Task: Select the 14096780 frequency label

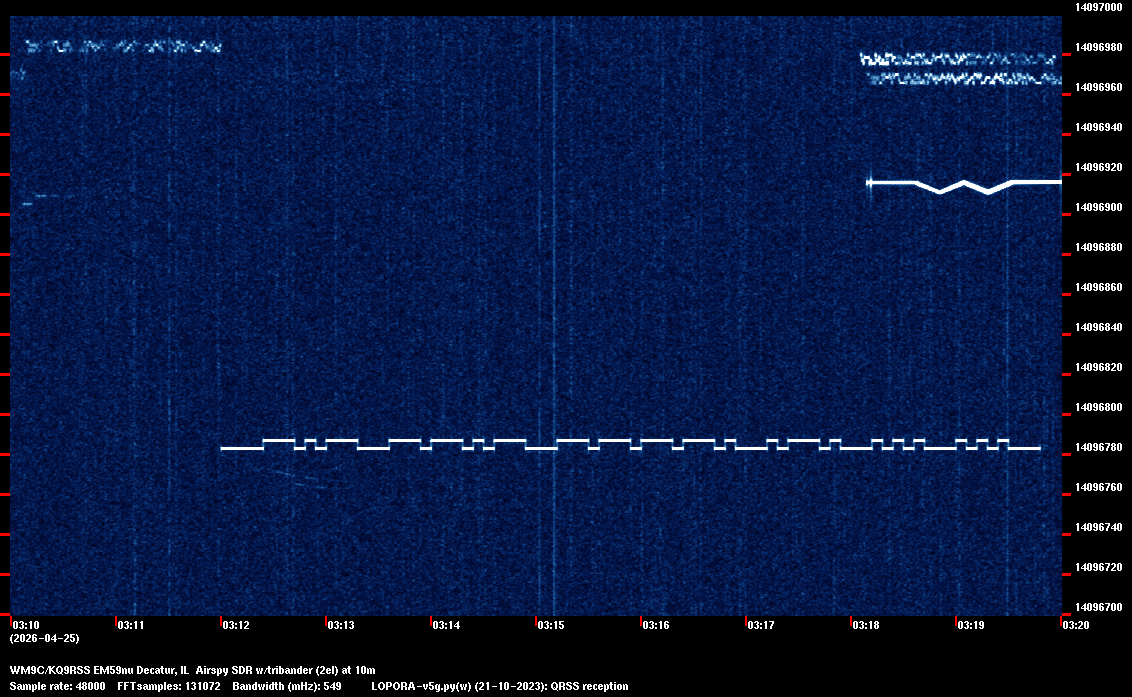Action: (x=1098, y=447)
